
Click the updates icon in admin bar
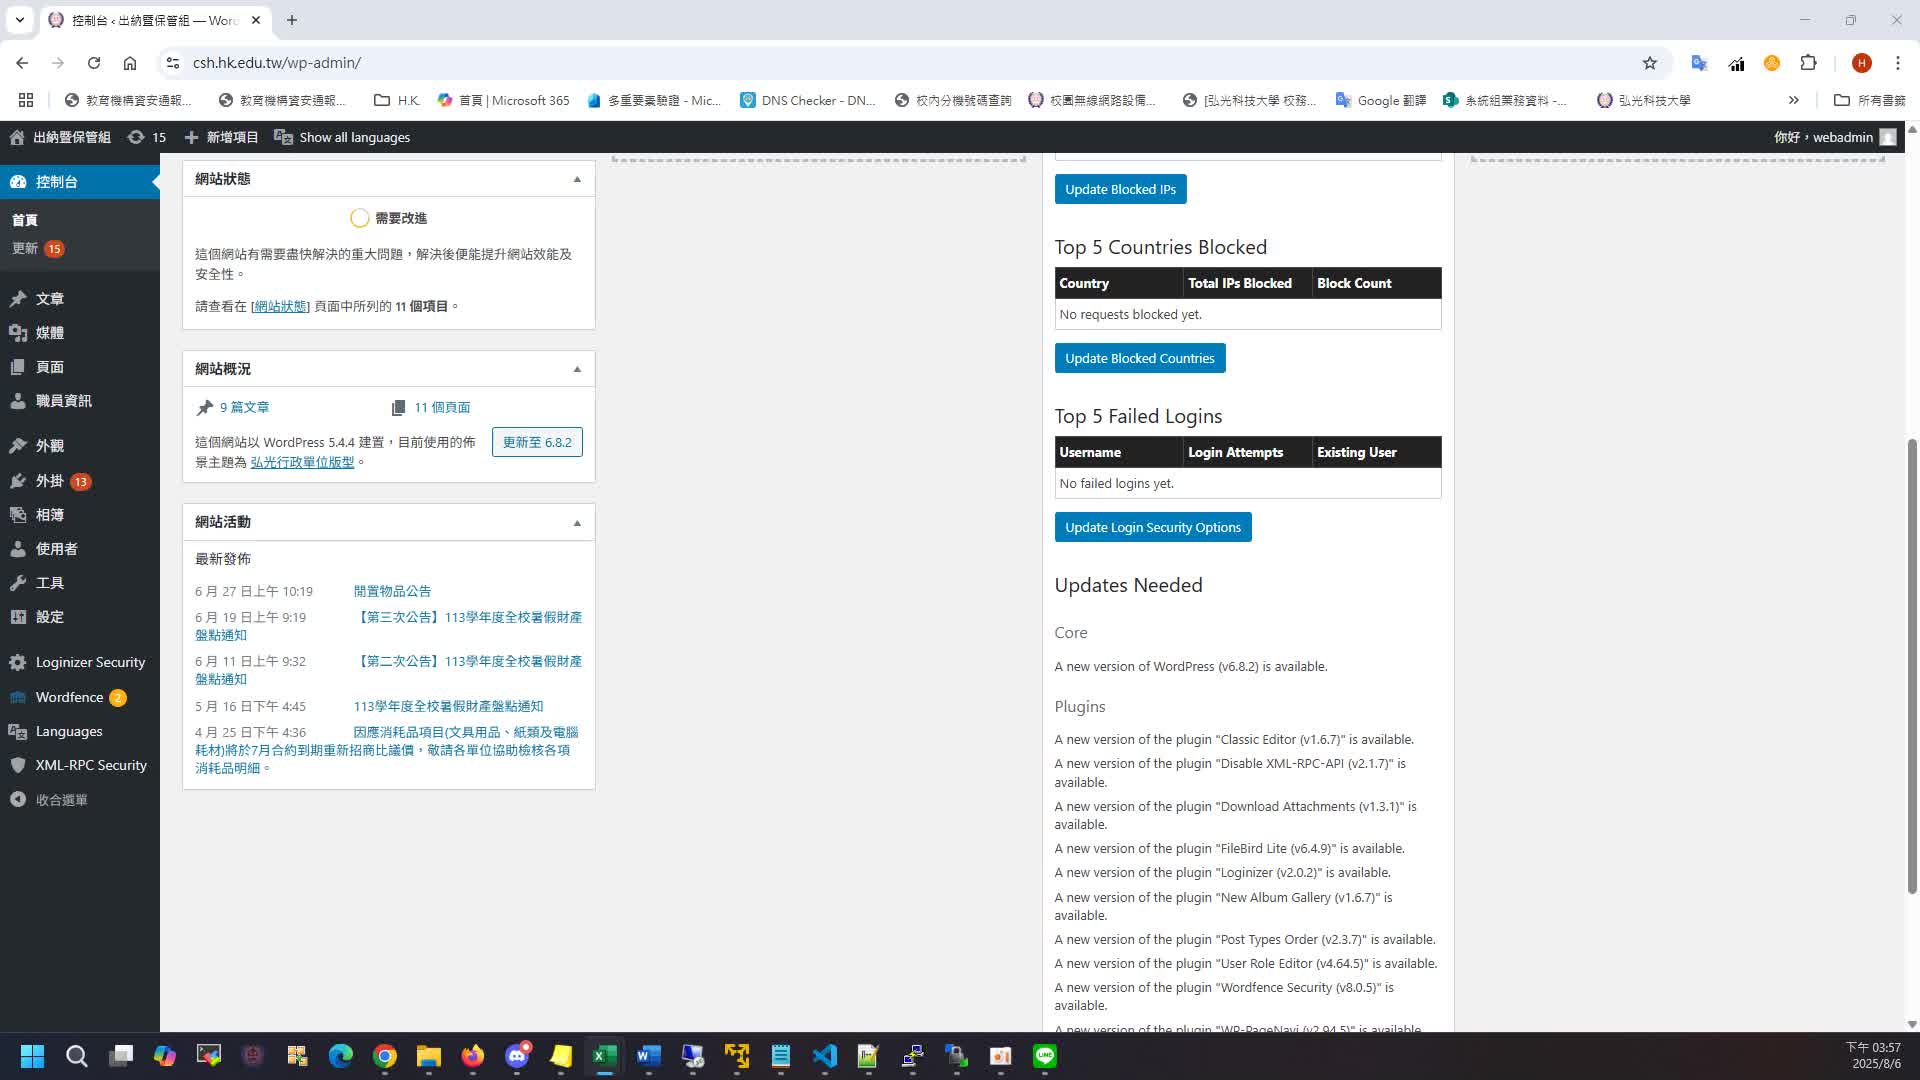pos(136,137)
